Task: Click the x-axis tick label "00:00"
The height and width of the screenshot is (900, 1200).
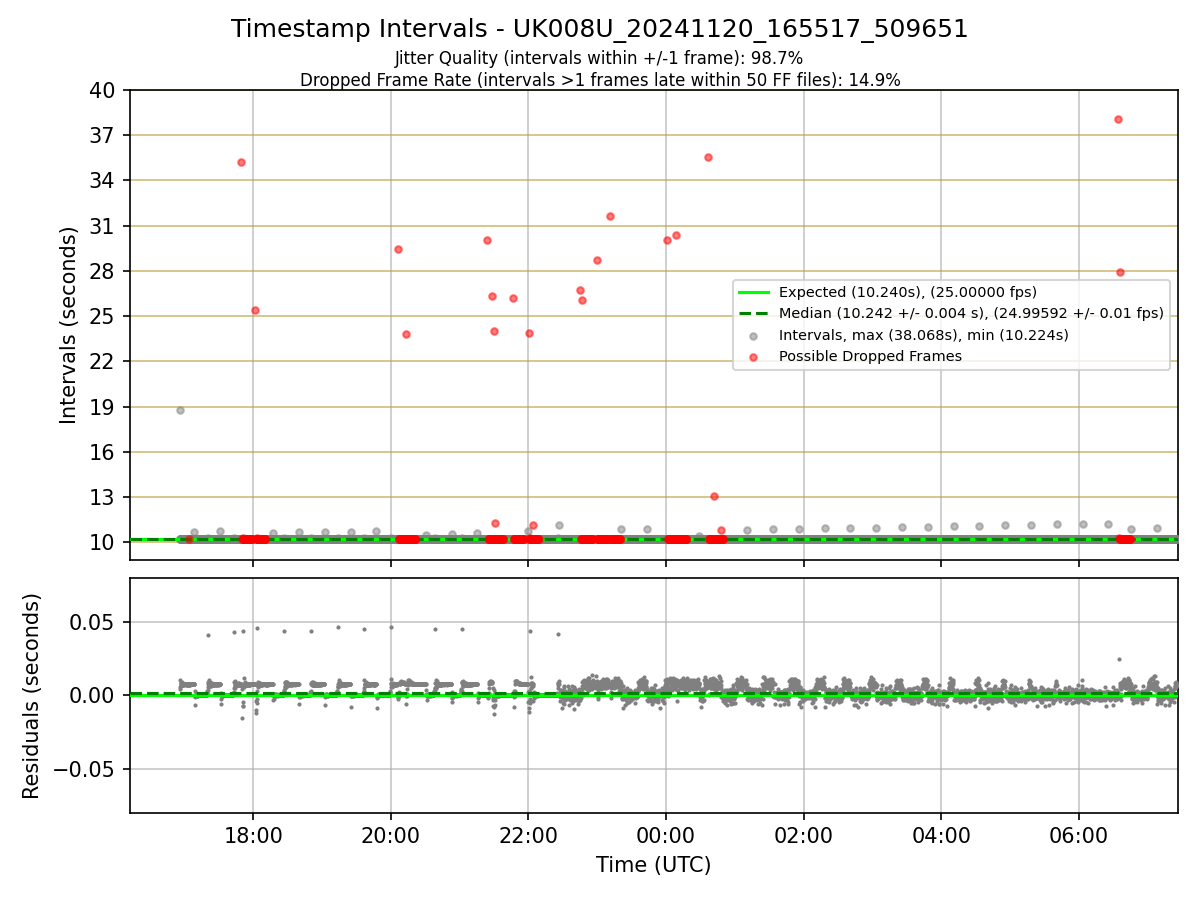Action: pyautogui.click(x=666, y=835)
